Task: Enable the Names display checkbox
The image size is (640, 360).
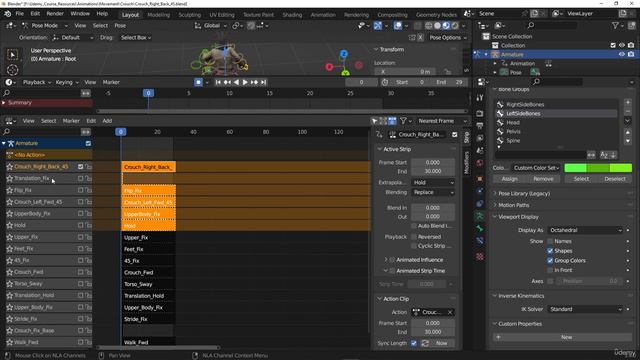Action: 550,241
